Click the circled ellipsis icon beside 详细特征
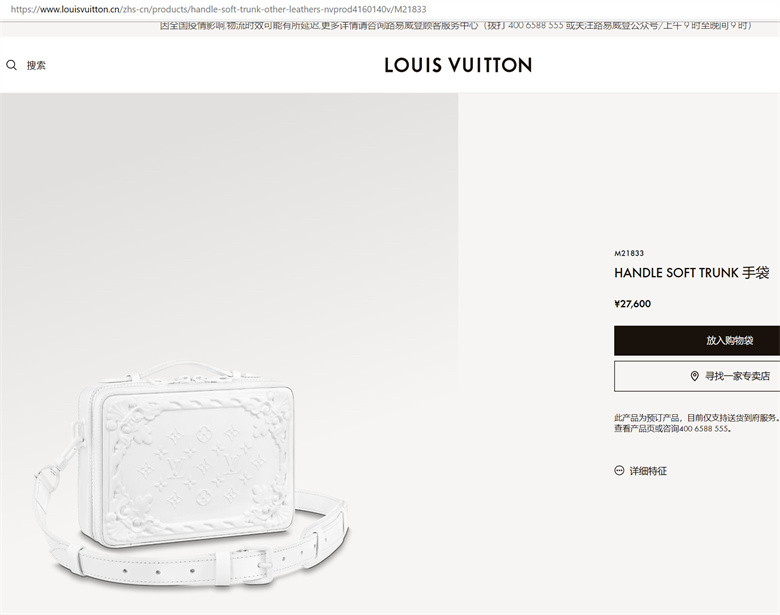780x615 pixels. point(619,471)
